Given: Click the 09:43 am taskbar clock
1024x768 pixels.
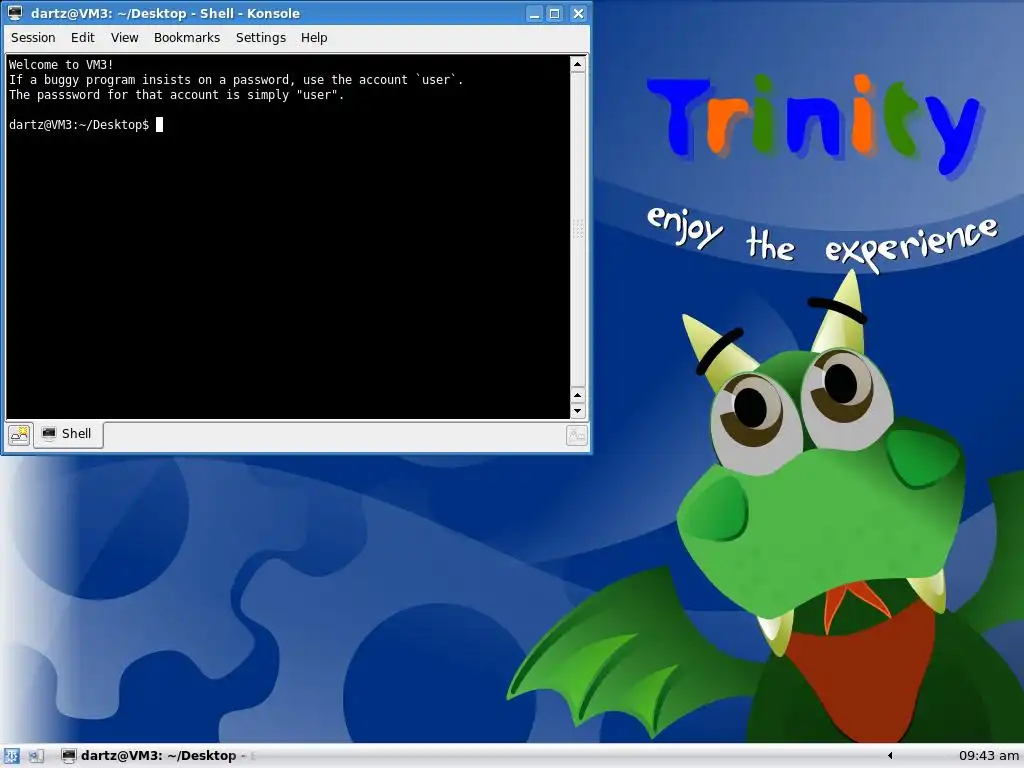Looking at the screenshot, I should click(989, 756).
